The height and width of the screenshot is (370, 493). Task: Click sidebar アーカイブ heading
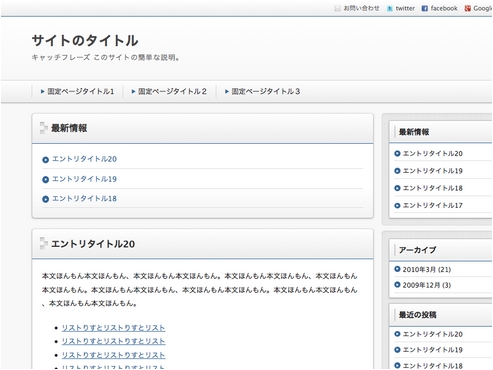coord(417,250)
